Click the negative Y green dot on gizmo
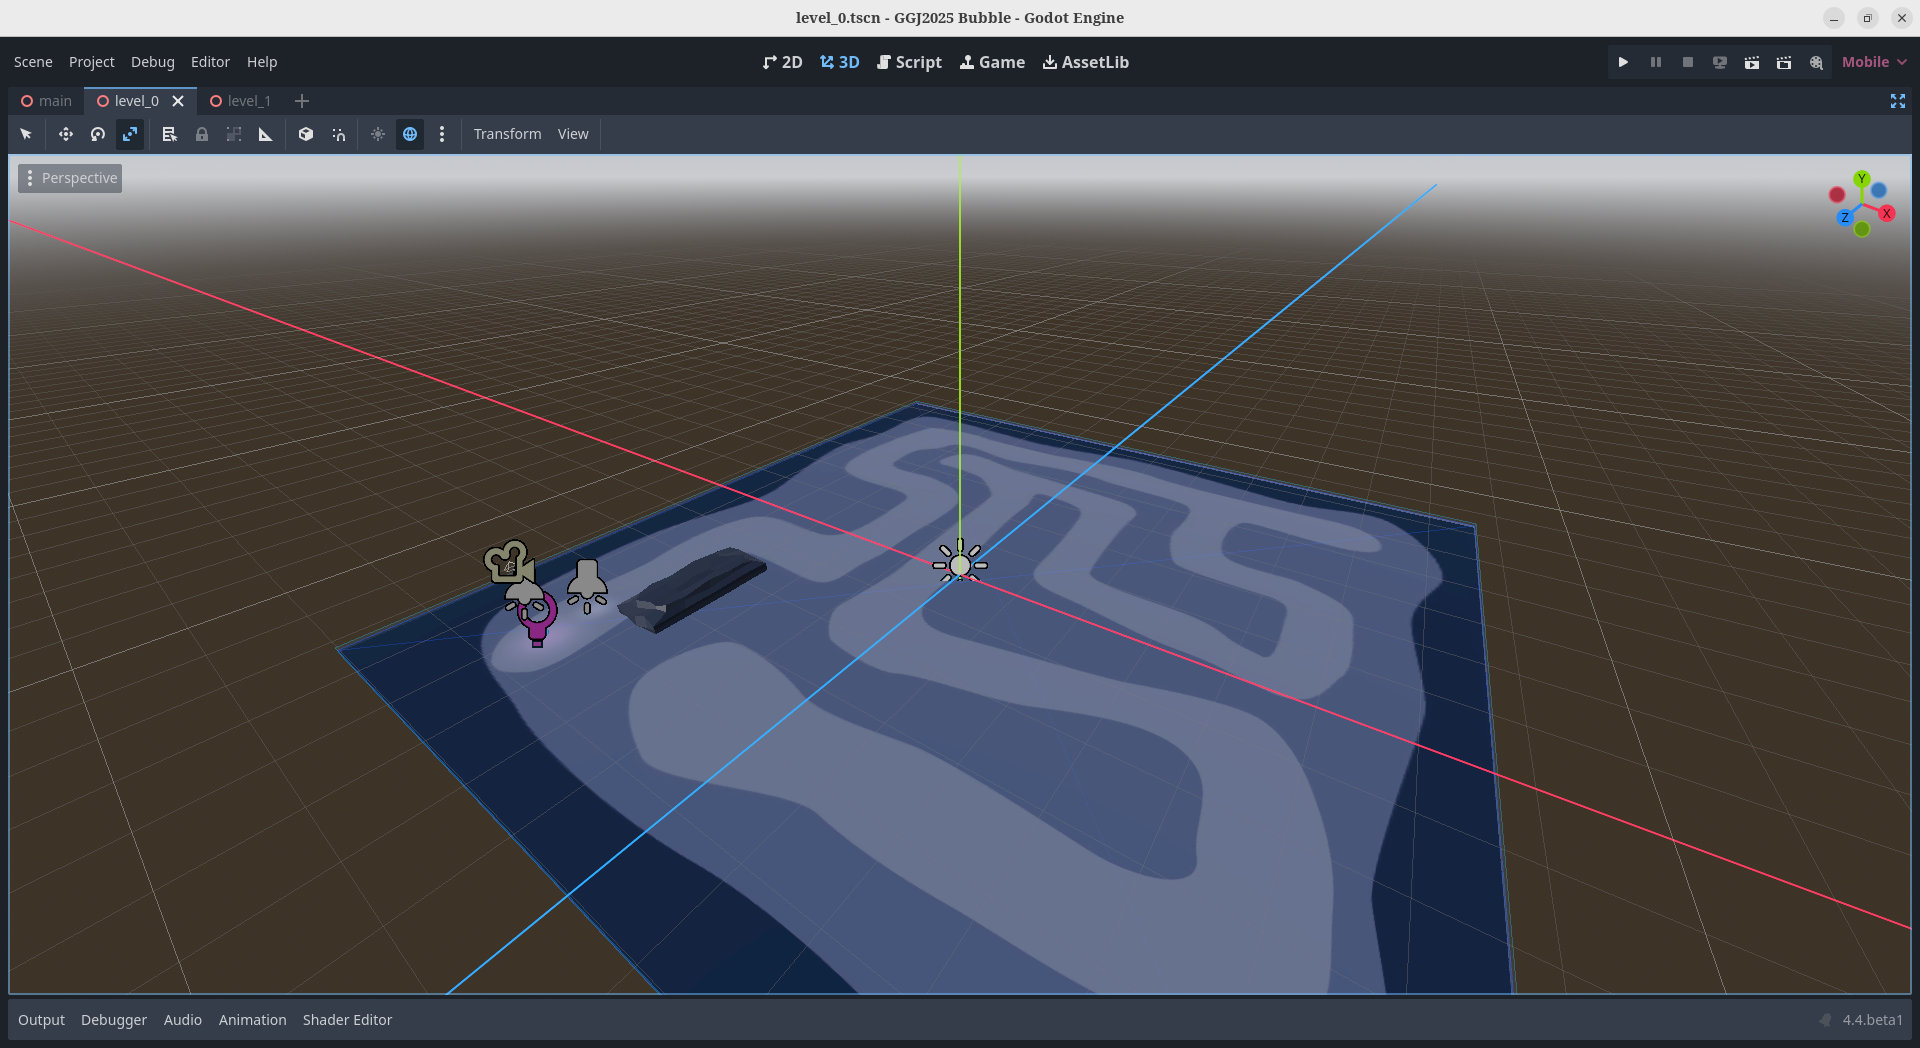 (1862, 229)
